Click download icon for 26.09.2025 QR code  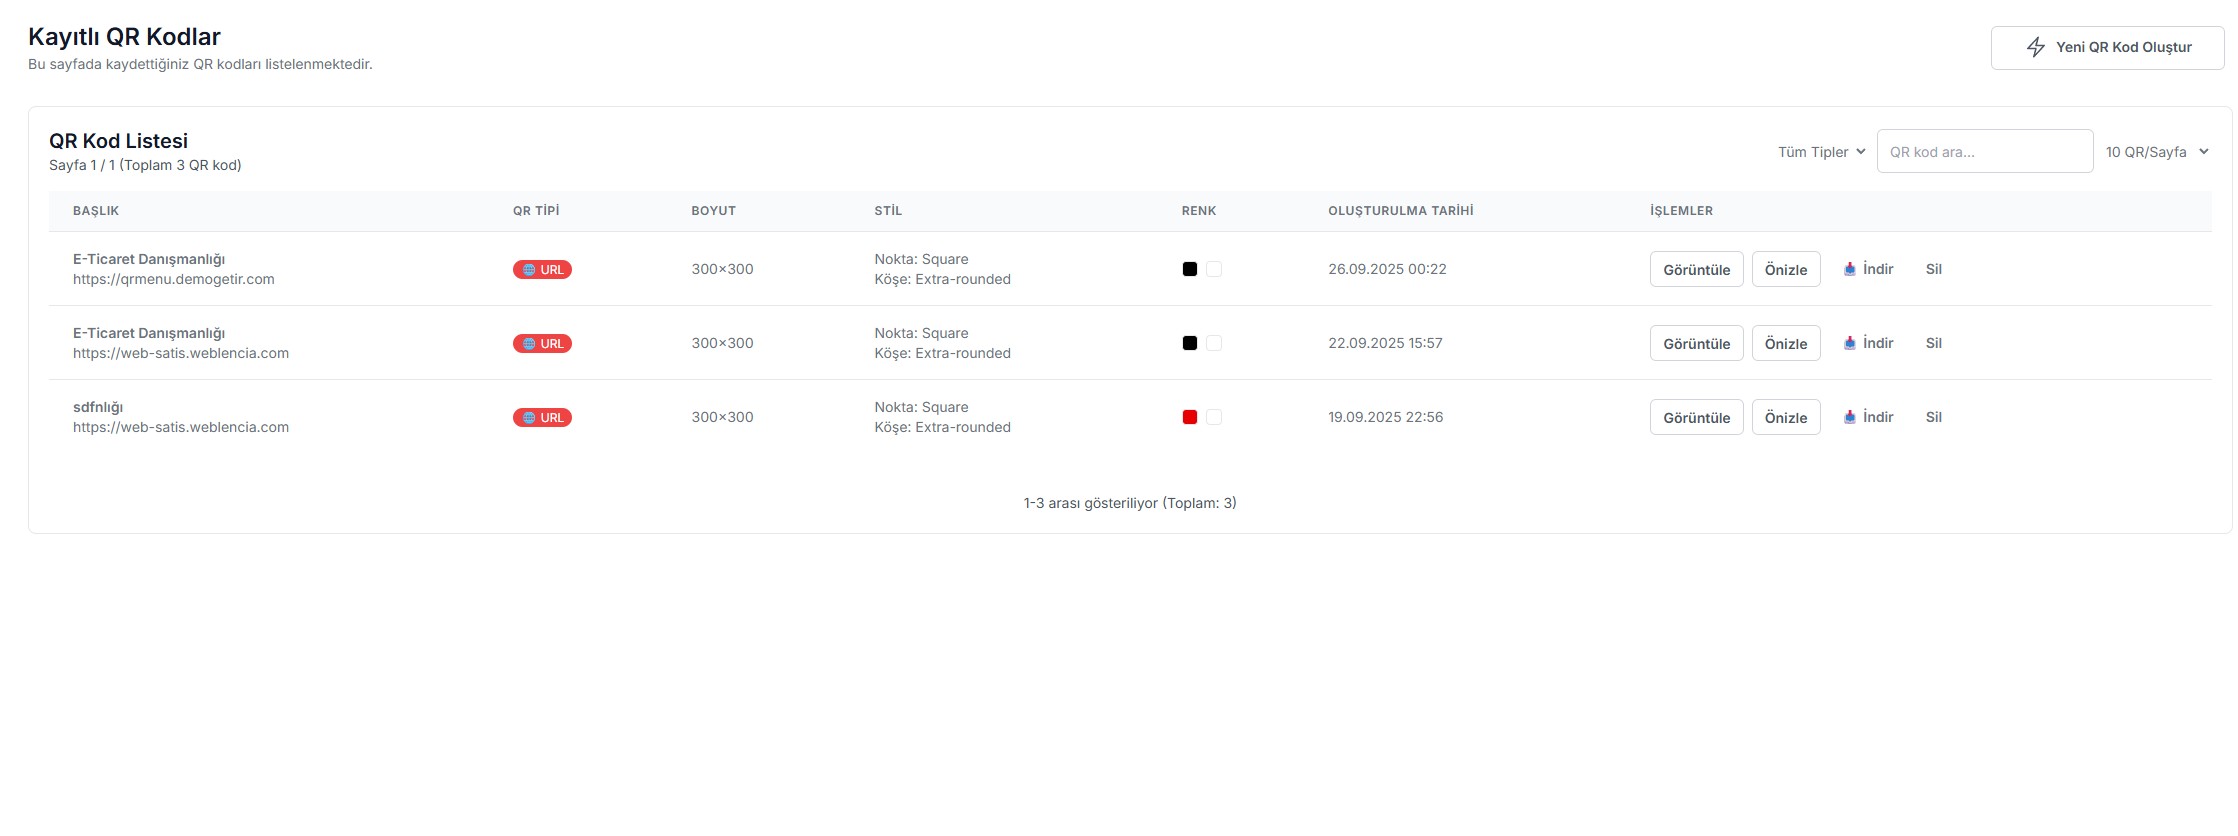point(1849,269)
